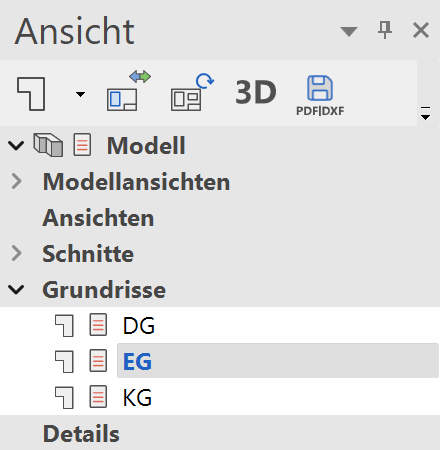Switch to the 3D view
Viewport: 440px width, 450px height.
[x=256, y=92]
